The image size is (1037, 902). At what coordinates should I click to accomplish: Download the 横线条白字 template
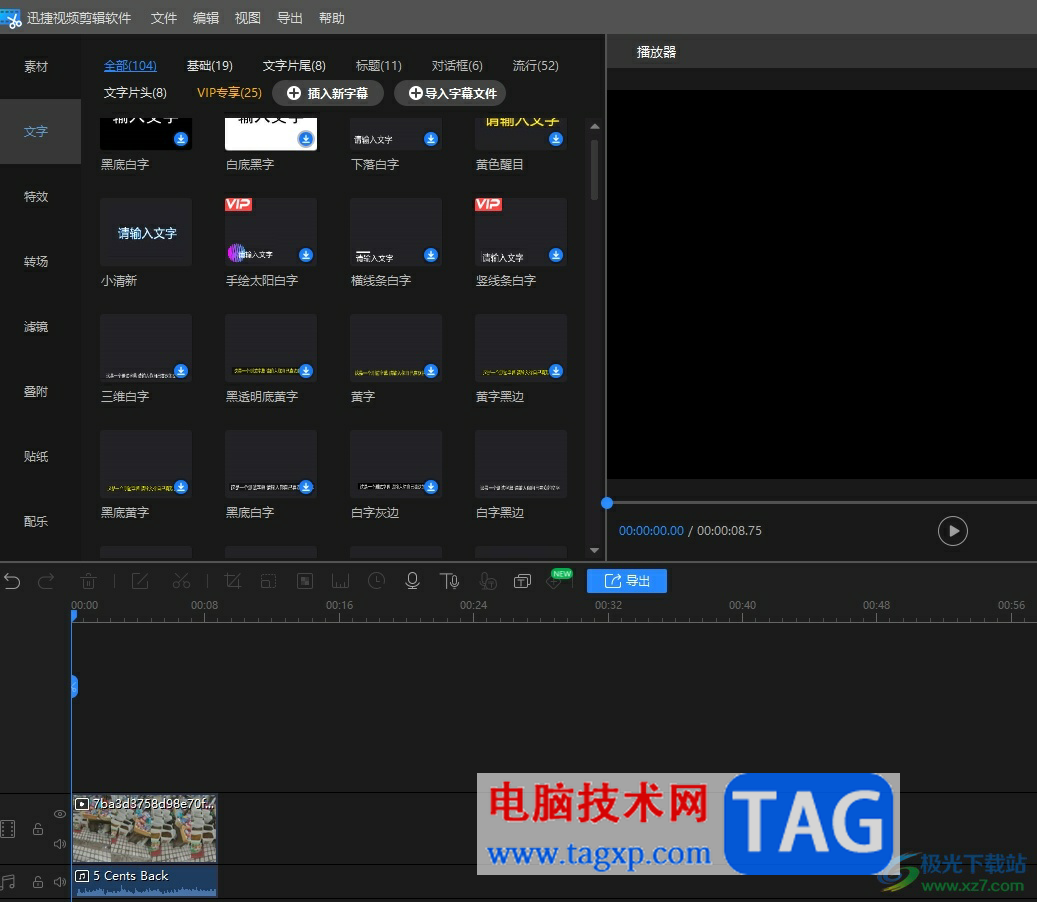pyautogui.click(x=431, y=255)
